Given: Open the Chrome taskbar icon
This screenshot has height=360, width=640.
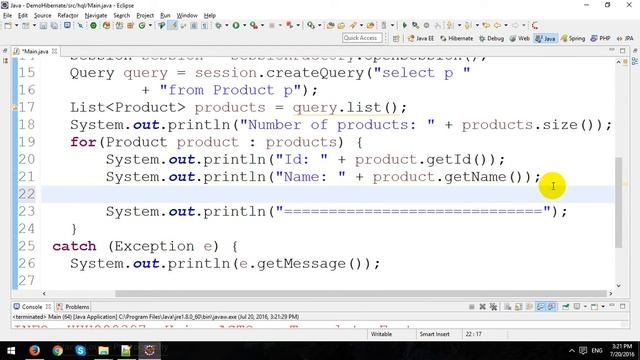Looking at the screenshot, I should point(58,350).
